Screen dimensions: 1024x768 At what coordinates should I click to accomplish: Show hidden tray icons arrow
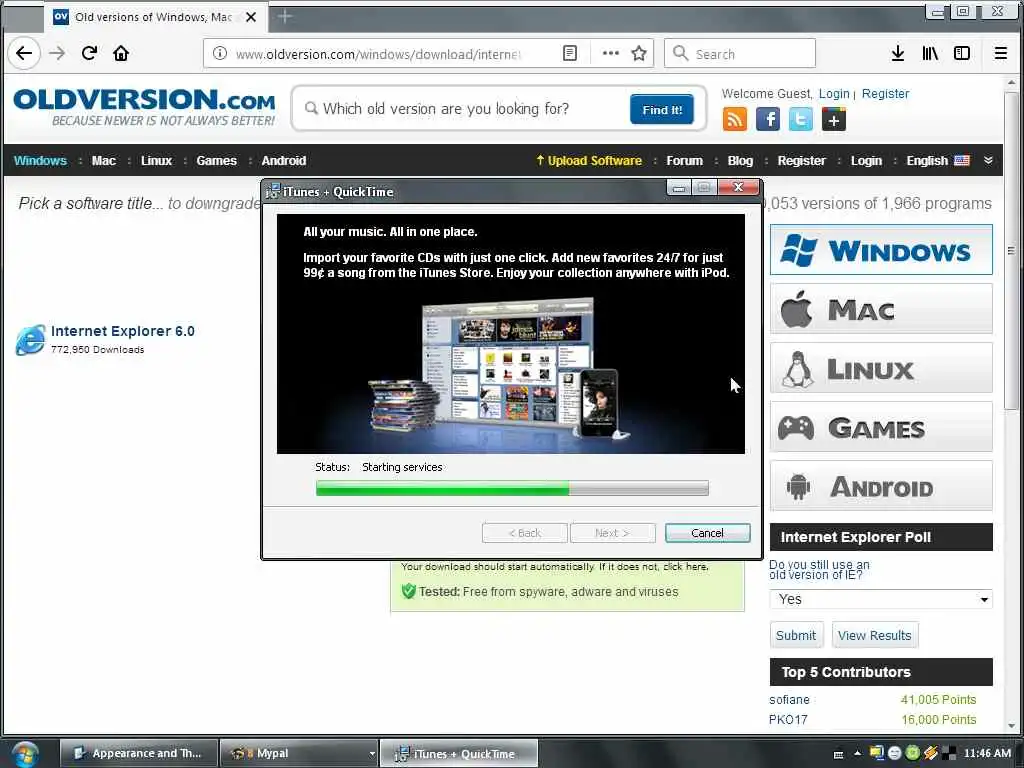click(x=857, y=754)
